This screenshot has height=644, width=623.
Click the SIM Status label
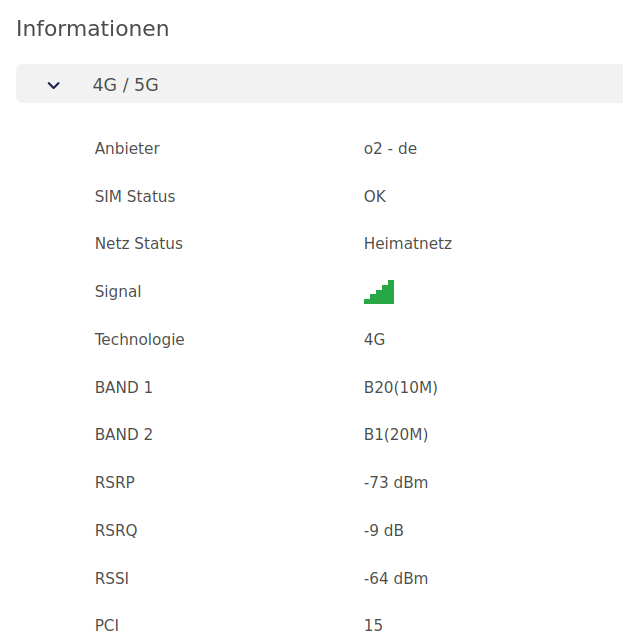[135, 196]
